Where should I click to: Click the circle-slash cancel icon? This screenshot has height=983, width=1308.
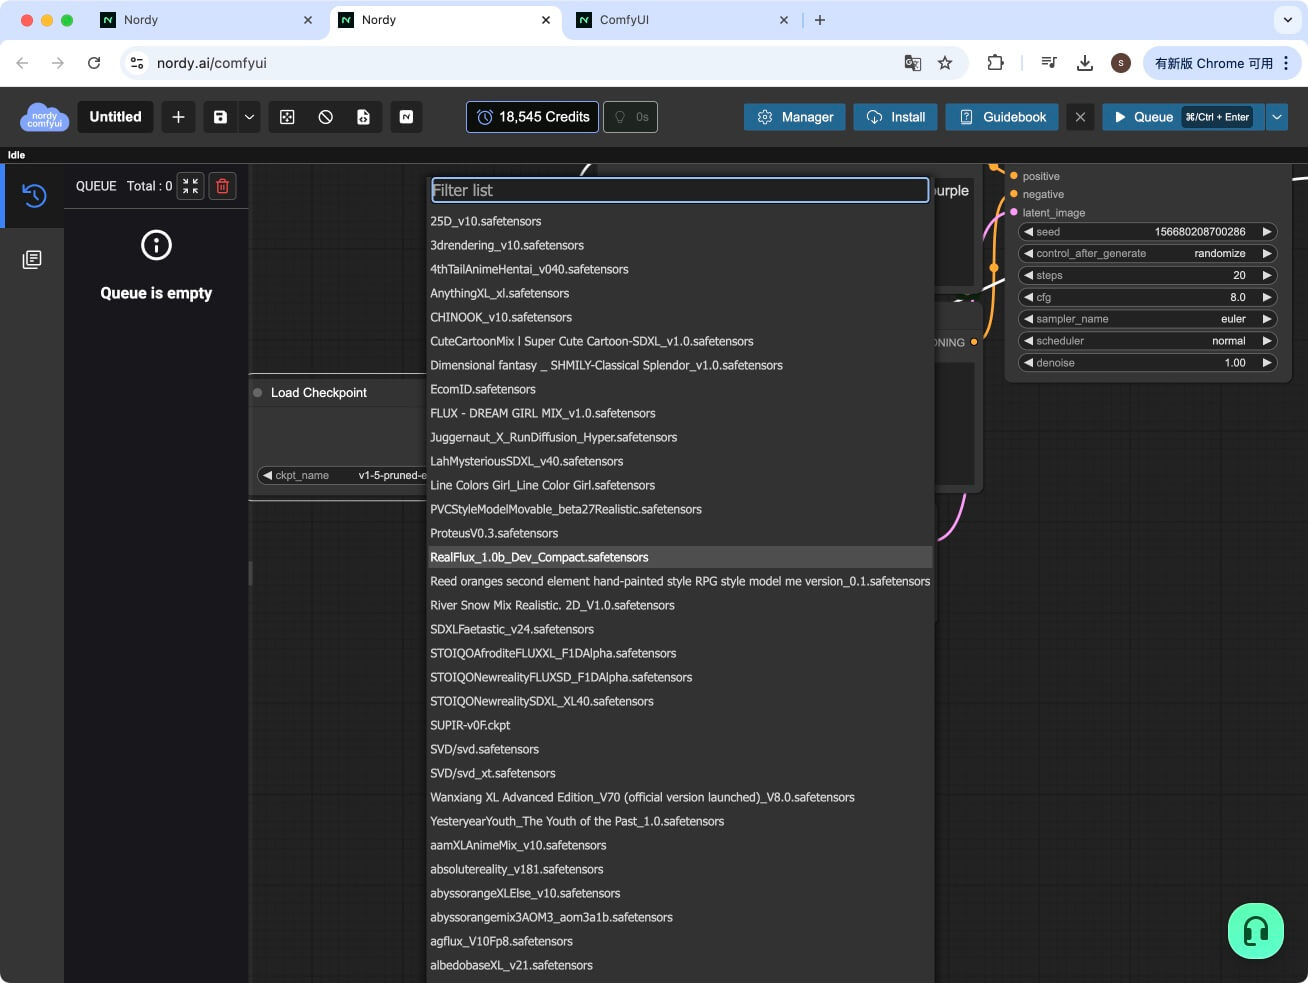[x=325, y=117]
